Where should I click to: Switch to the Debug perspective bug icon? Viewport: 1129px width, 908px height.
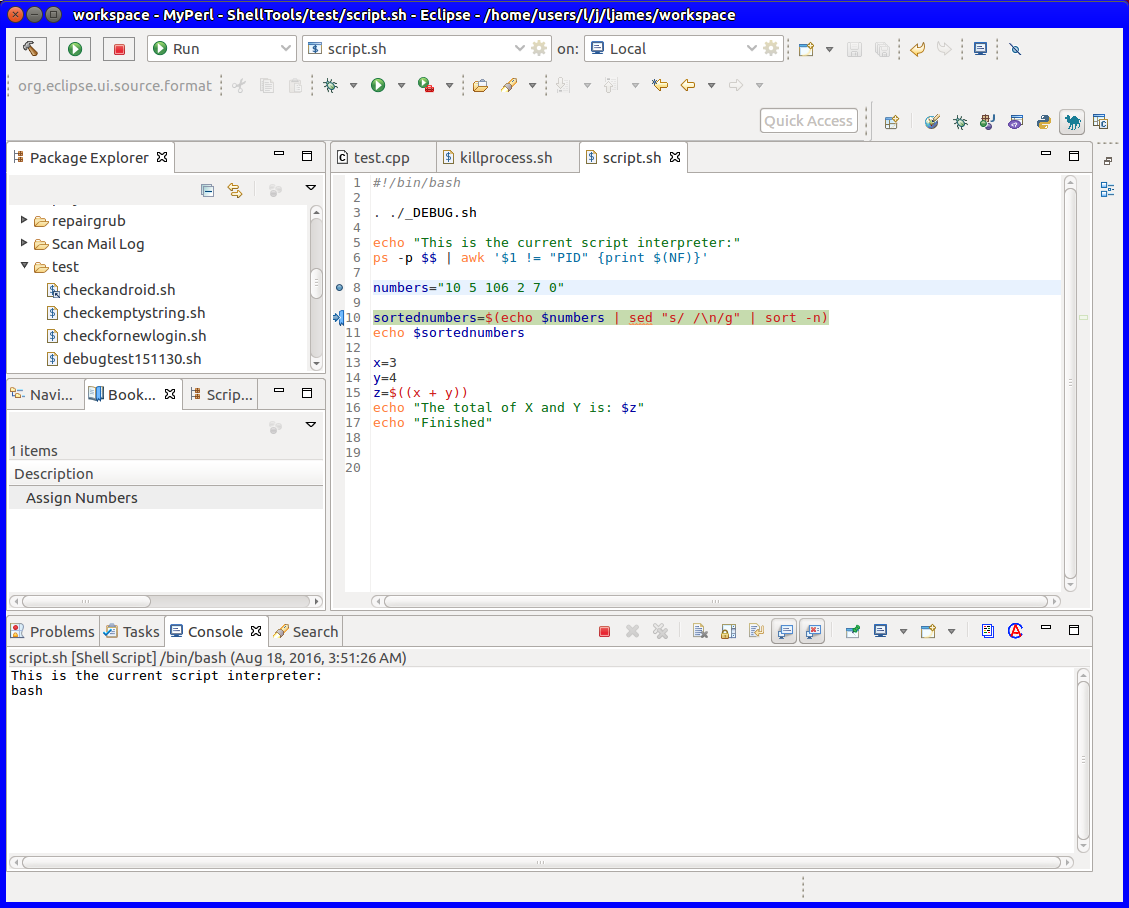point(960,122)
